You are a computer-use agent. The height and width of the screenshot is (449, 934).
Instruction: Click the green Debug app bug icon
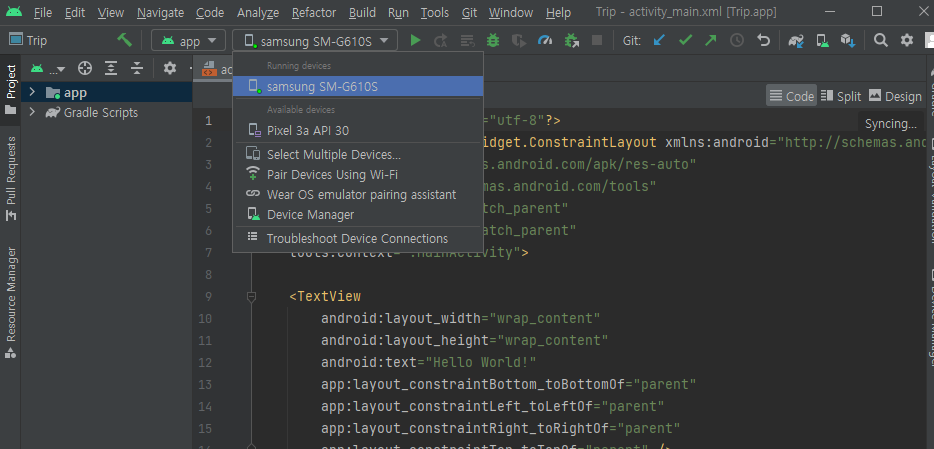pos(493,40)
